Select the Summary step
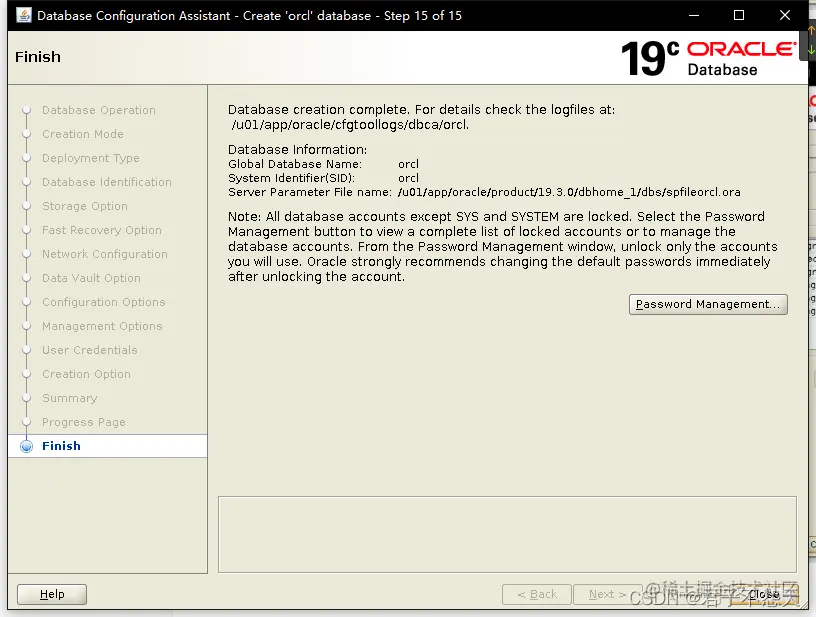Viewport: 816px width, 617px height. pos(70,398)
